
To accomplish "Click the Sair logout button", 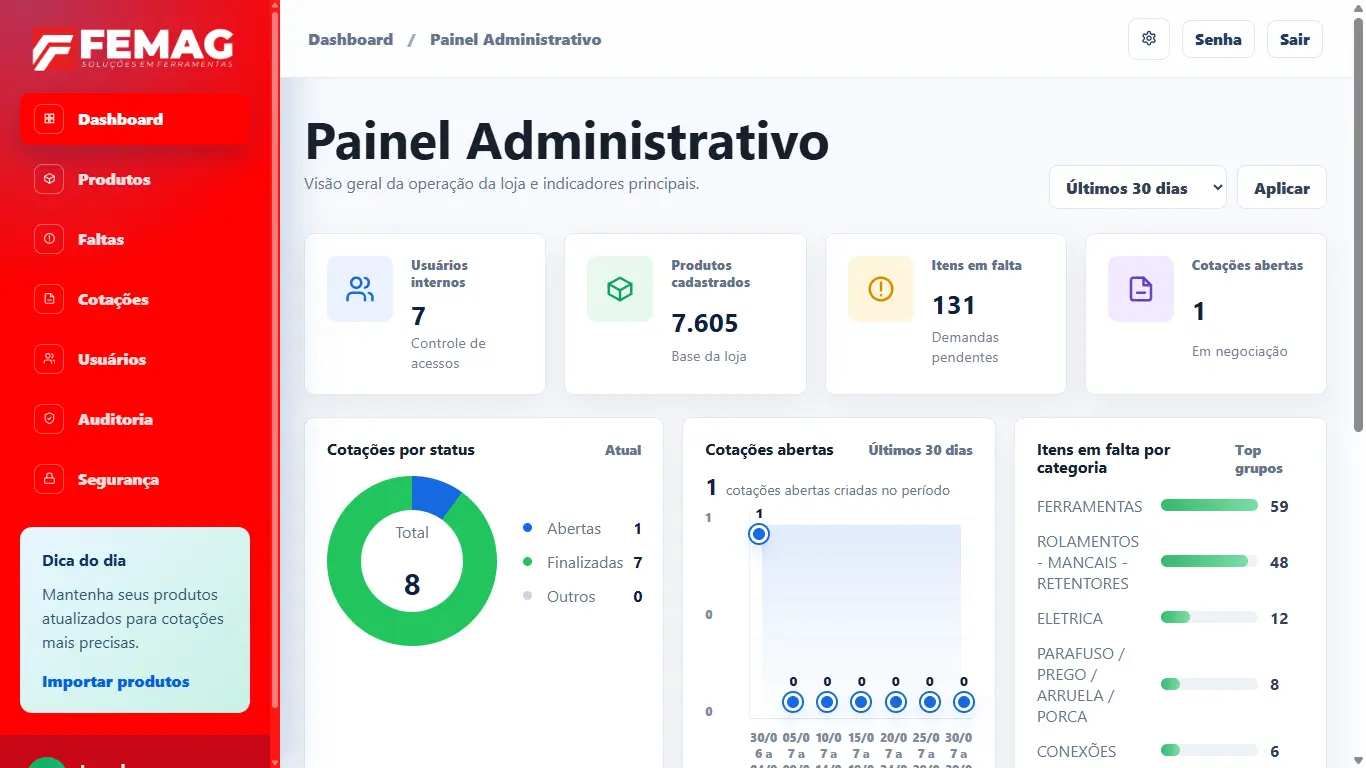I will point(1295,39).
